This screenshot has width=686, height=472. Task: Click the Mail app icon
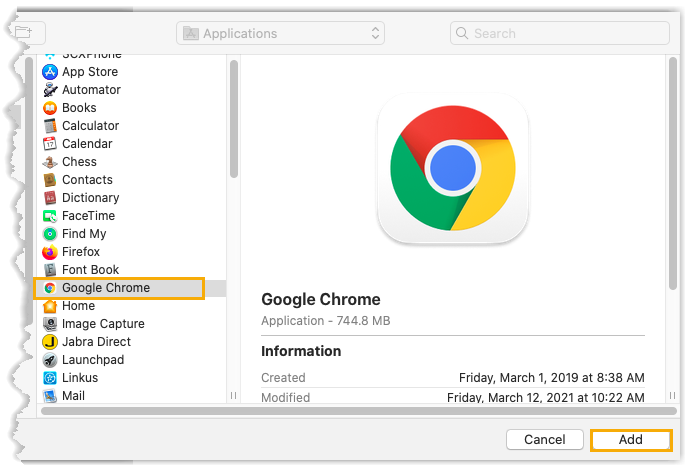pos(50,396)
